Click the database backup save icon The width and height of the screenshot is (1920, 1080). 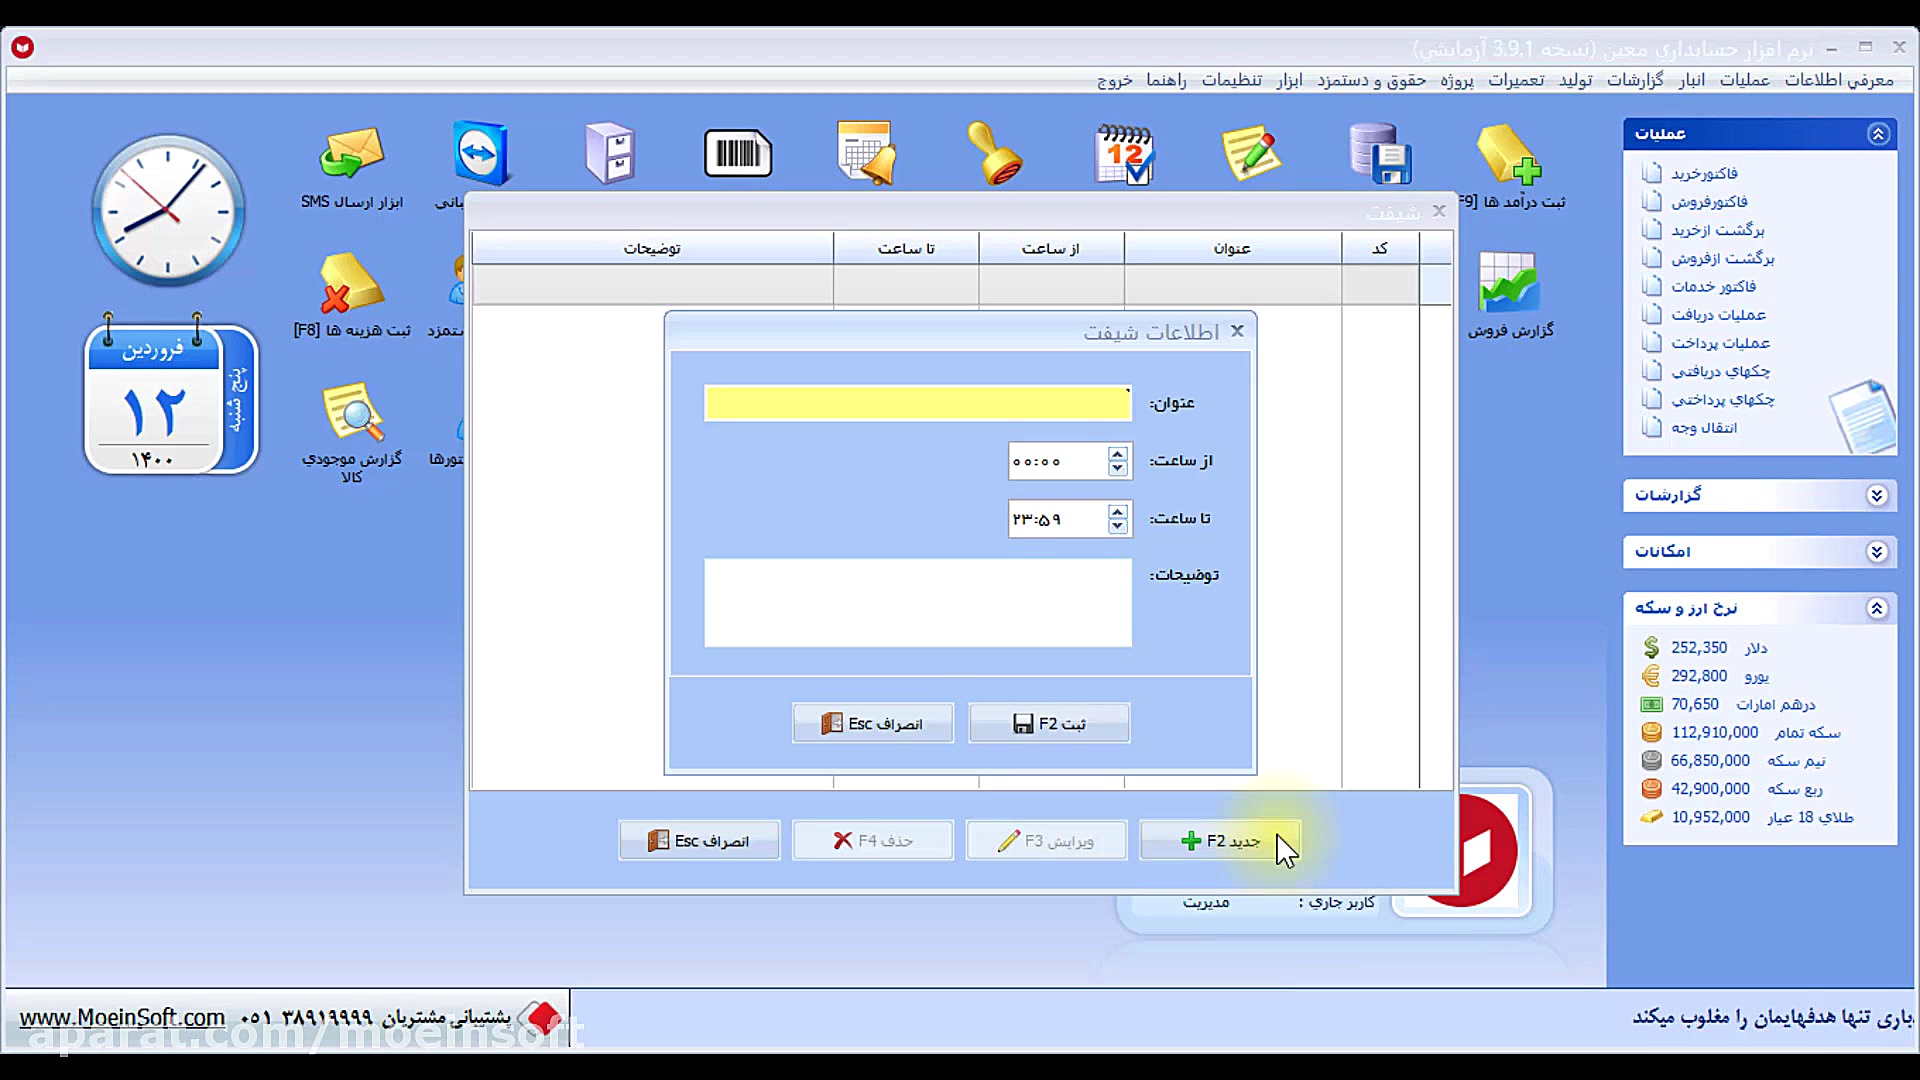[x=1380, y=155]
